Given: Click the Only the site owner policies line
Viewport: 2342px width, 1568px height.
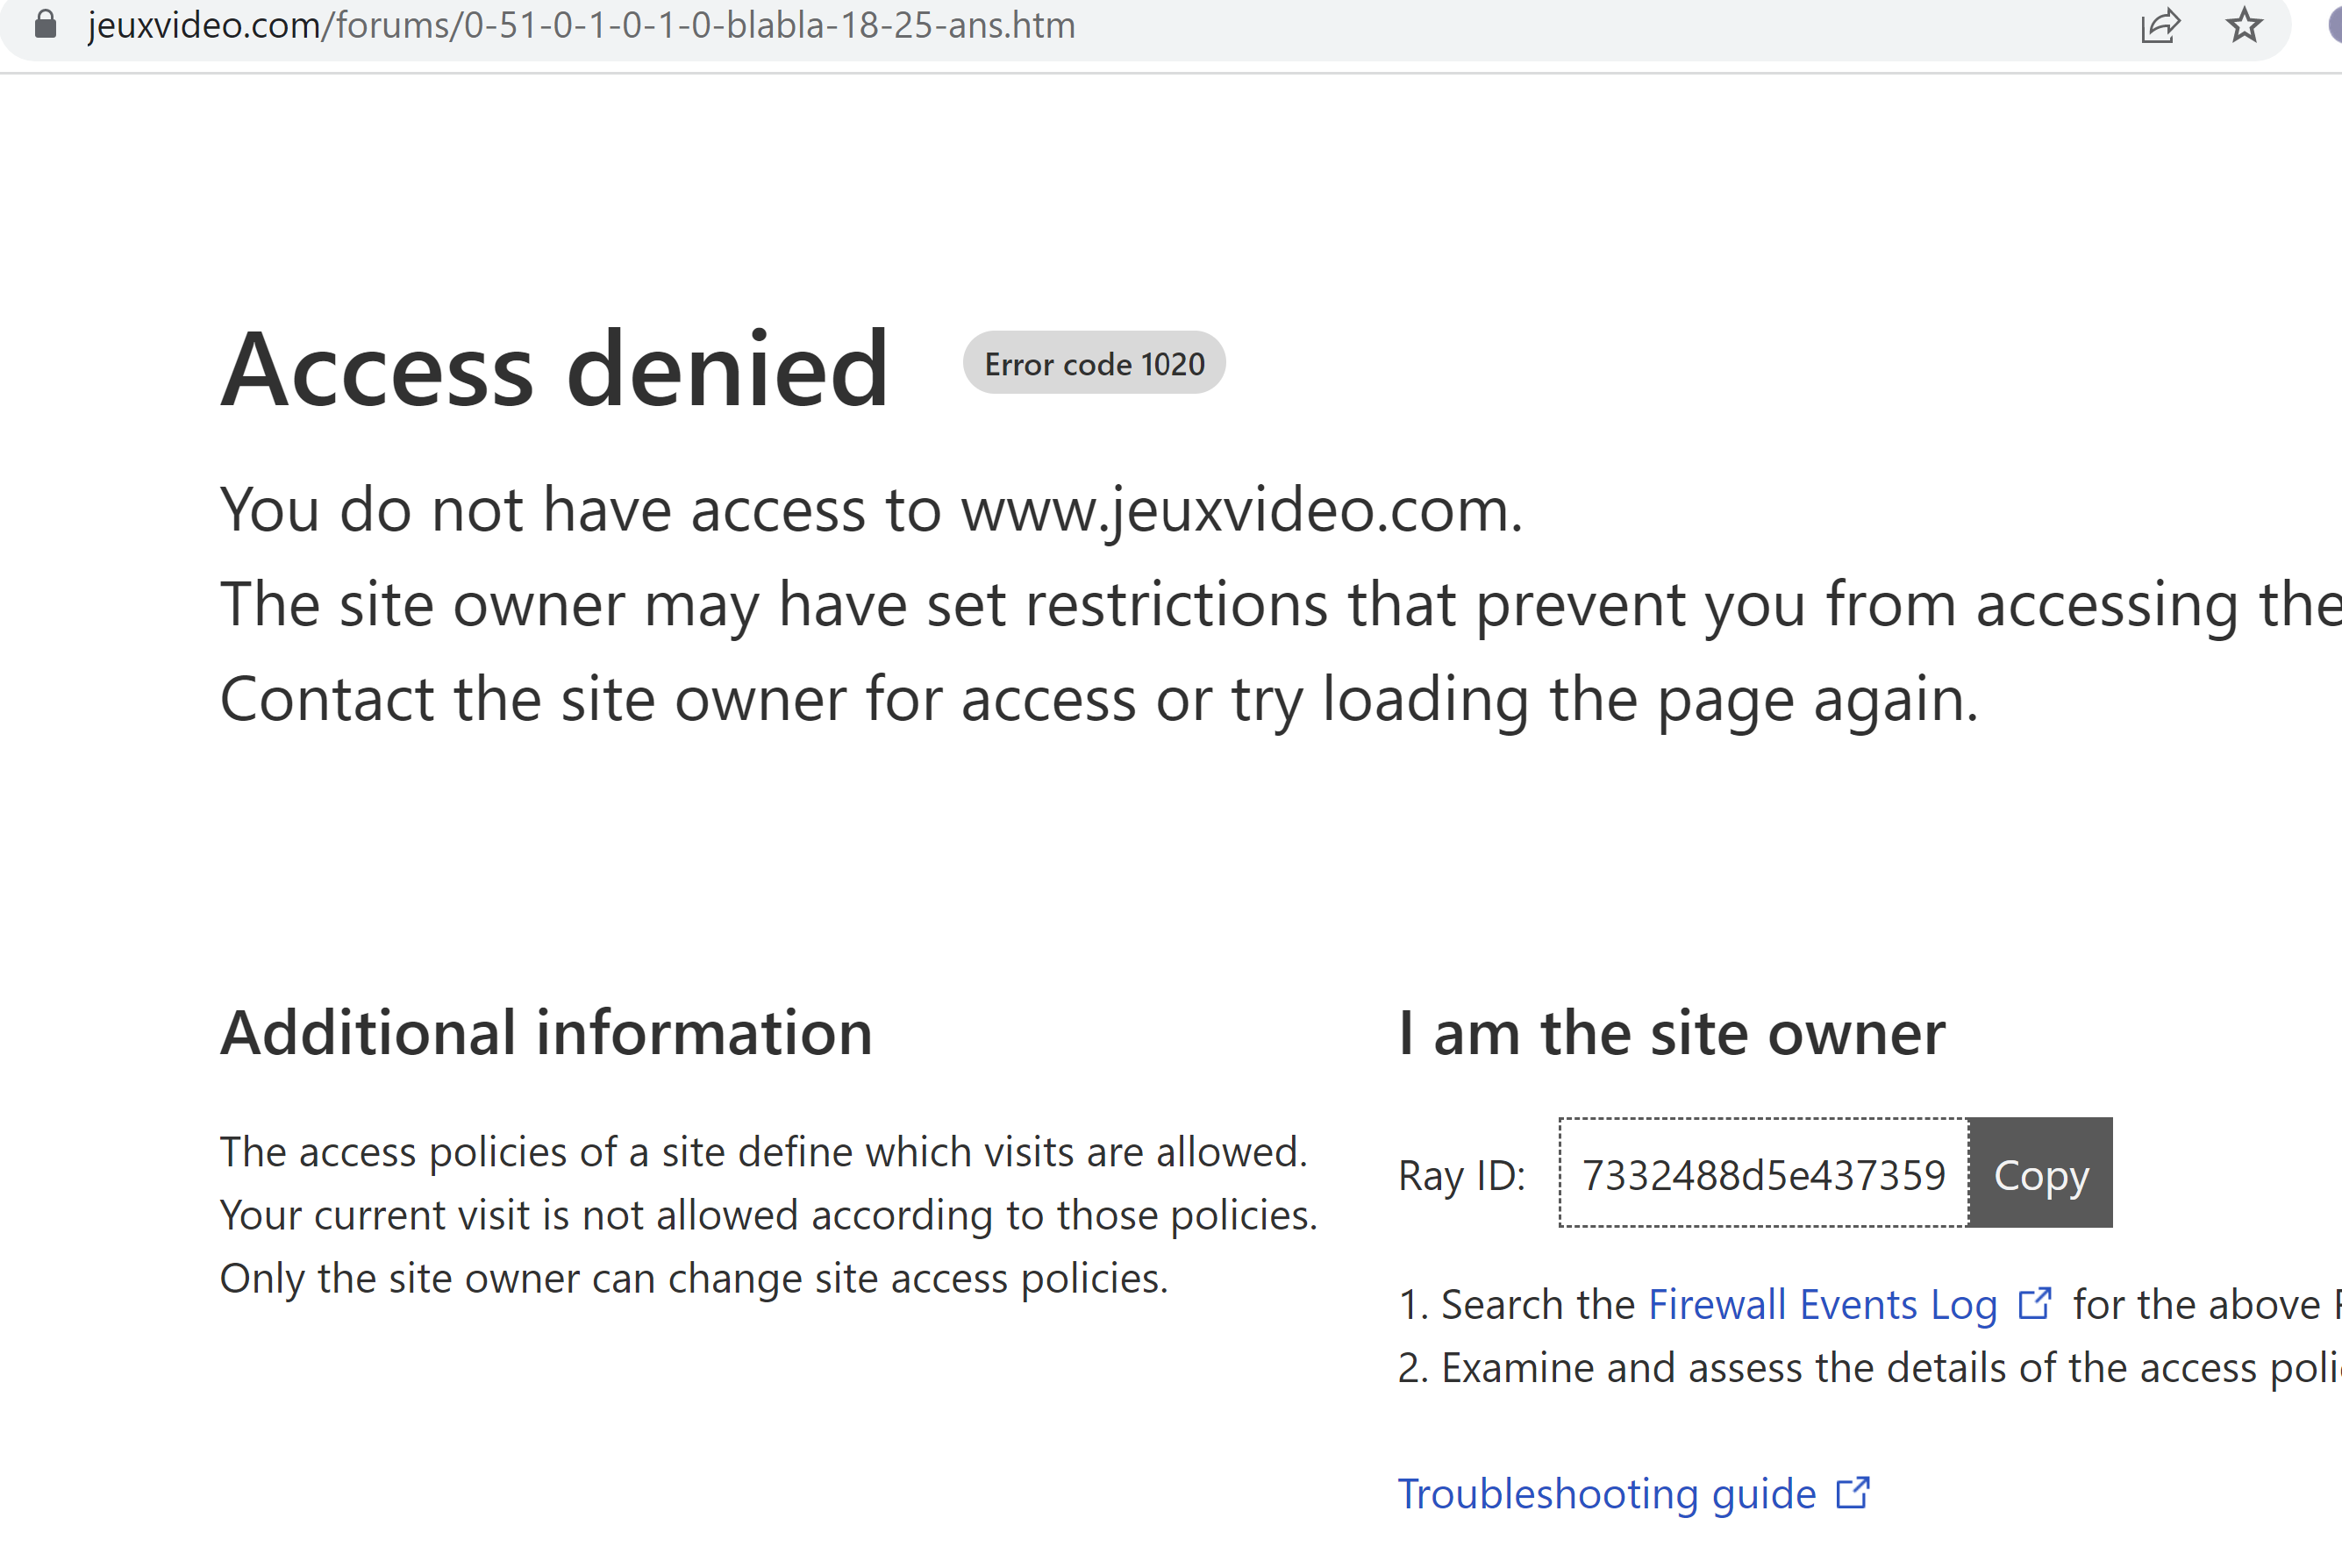Looking at the screenshot, I should [x=694, y=1278].
